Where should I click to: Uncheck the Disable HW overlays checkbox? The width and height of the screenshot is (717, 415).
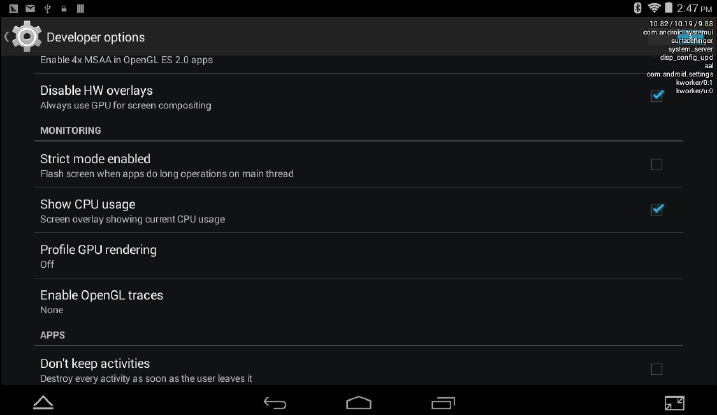point(657,96)
